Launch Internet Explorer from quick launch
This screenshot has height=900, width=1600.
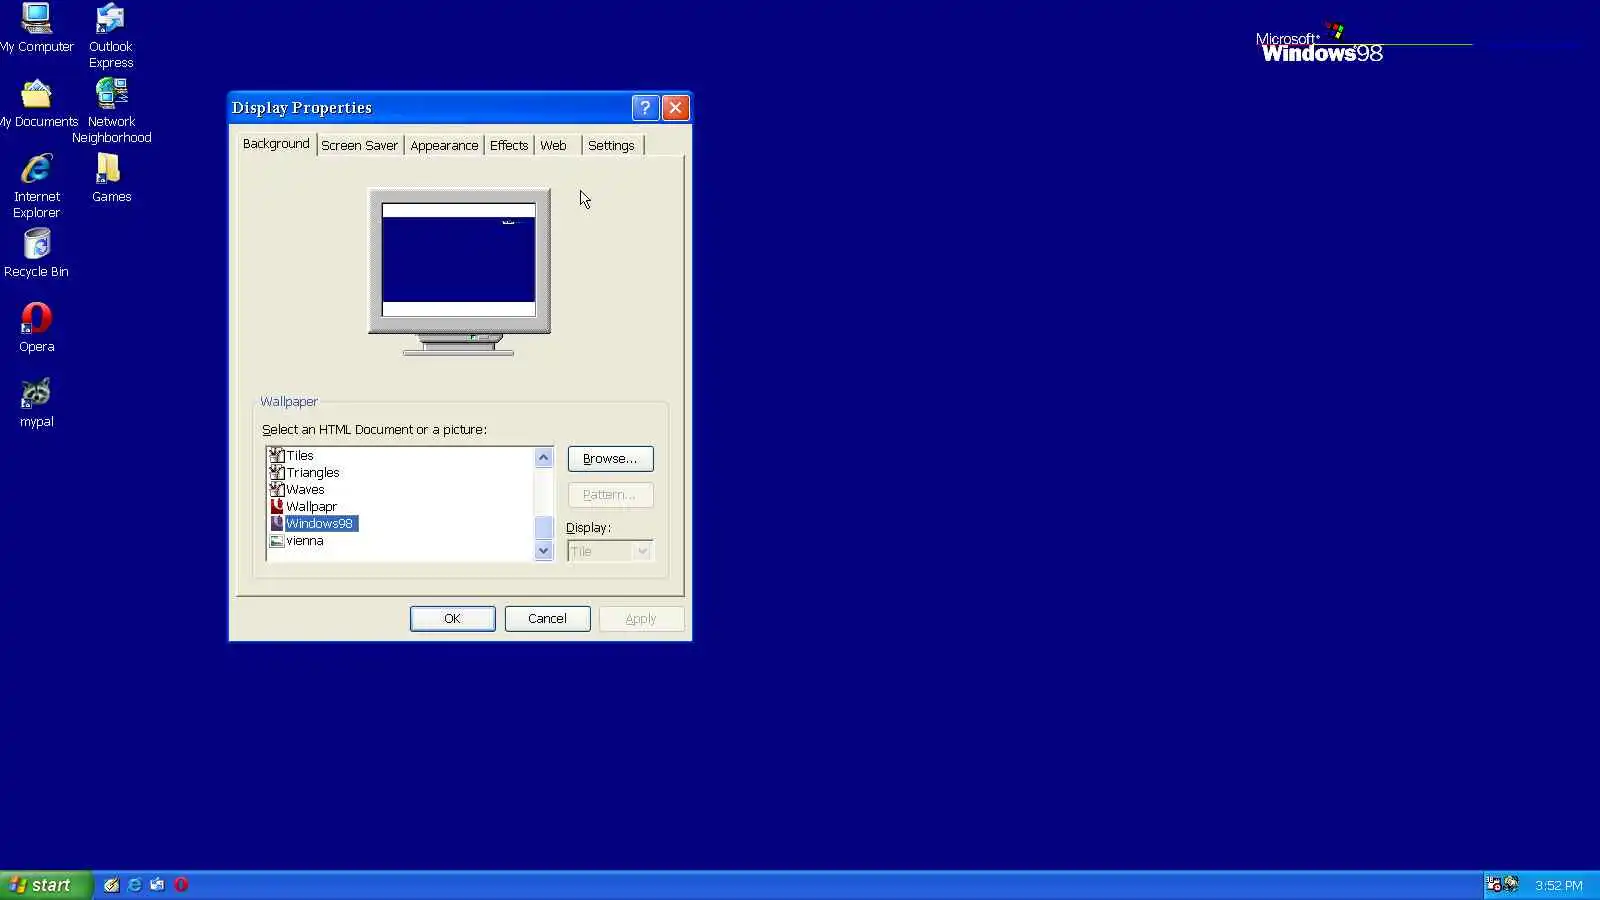pos(135,885)
